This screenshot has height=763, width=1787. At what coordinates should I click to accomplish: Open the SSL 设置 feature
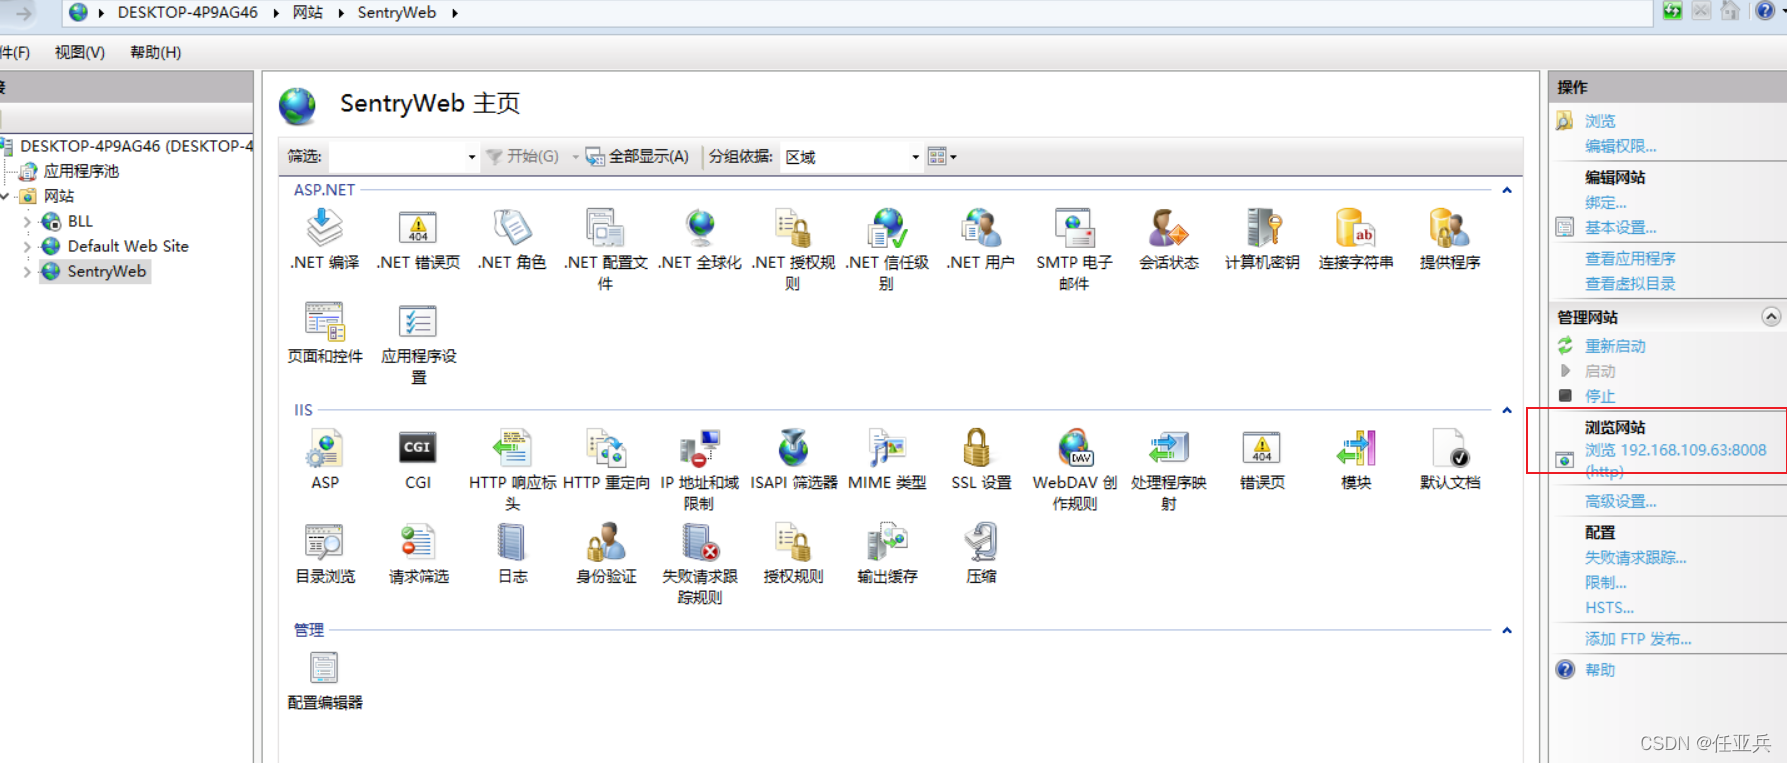[x=981, y=459]
